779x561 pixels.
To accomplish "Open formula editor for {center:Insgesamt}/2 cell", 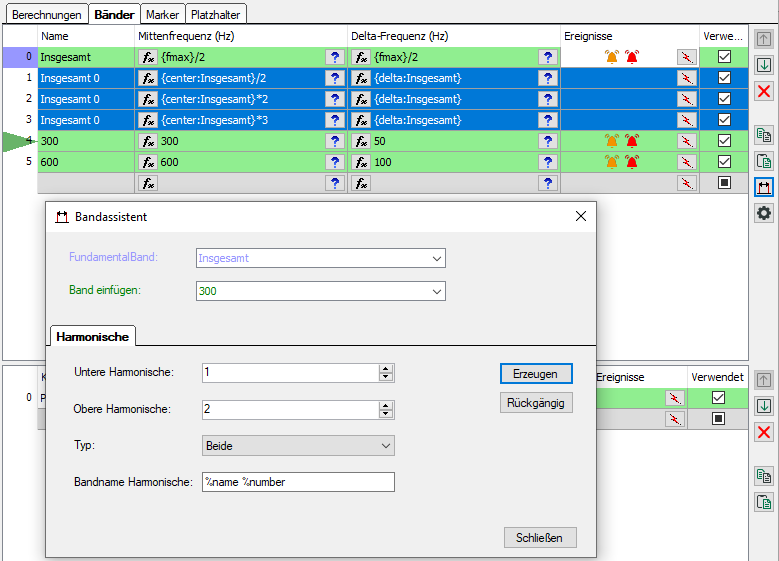I will pos(148,78).
